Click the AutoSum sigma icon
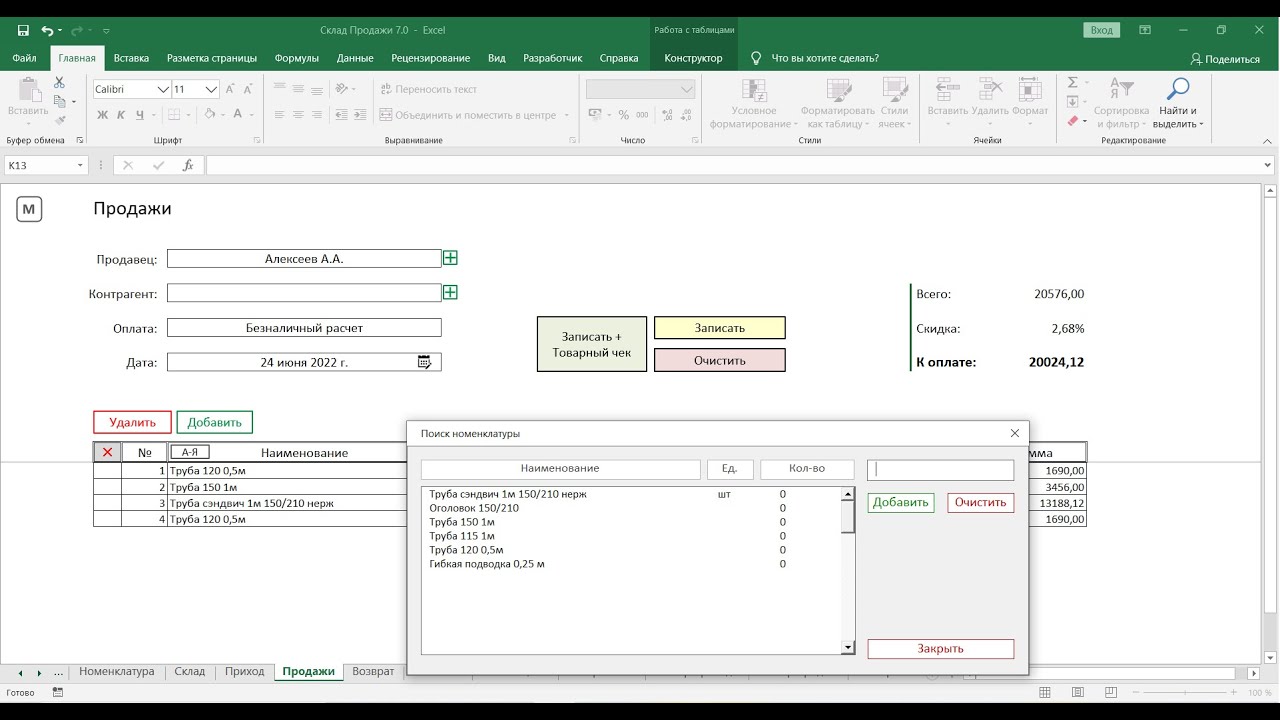1280x720 pixels. [x=1073, y=83]
